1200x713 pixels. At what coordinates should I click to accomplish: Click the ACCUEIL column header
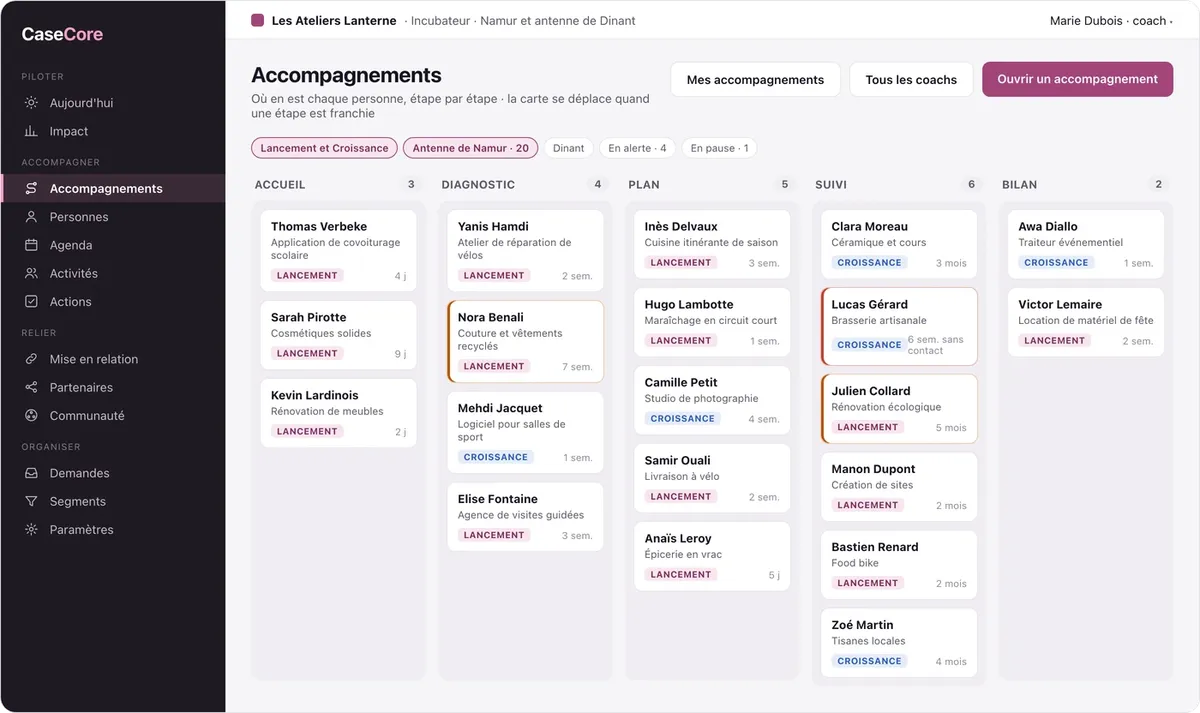coord(280,185)
